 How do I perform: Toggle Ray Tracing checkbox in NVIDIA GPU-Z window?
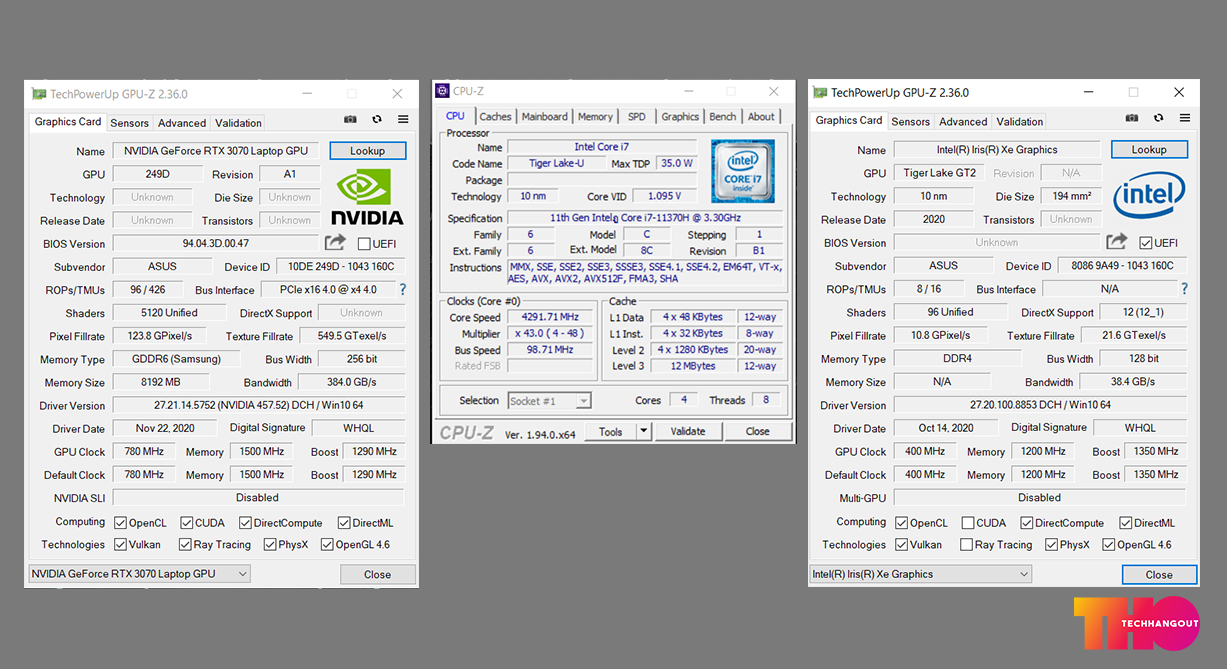(x=185, y=545)
